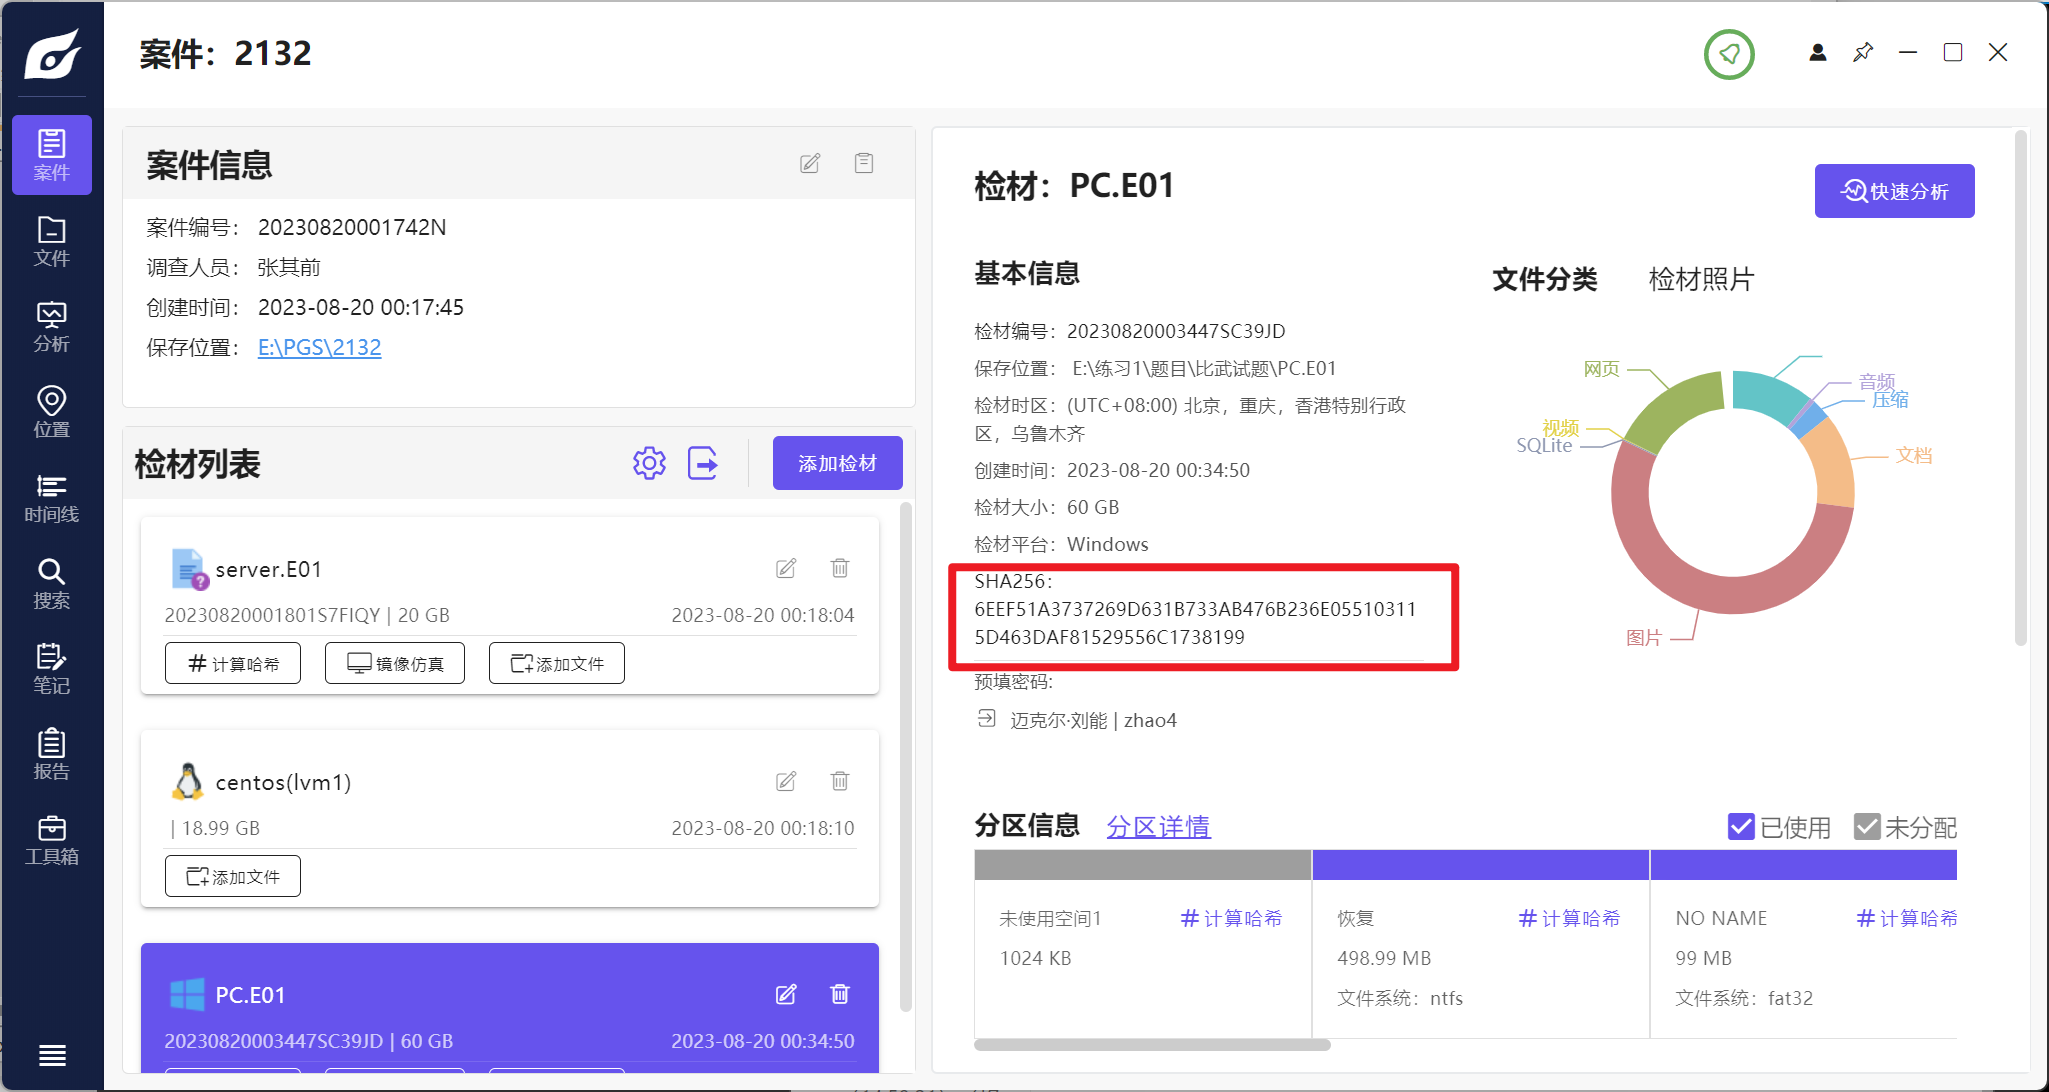Viewport: 2049px width, 1092px height.
Task: Click the 压缩 chart legend label
Action: (1890, 399)
